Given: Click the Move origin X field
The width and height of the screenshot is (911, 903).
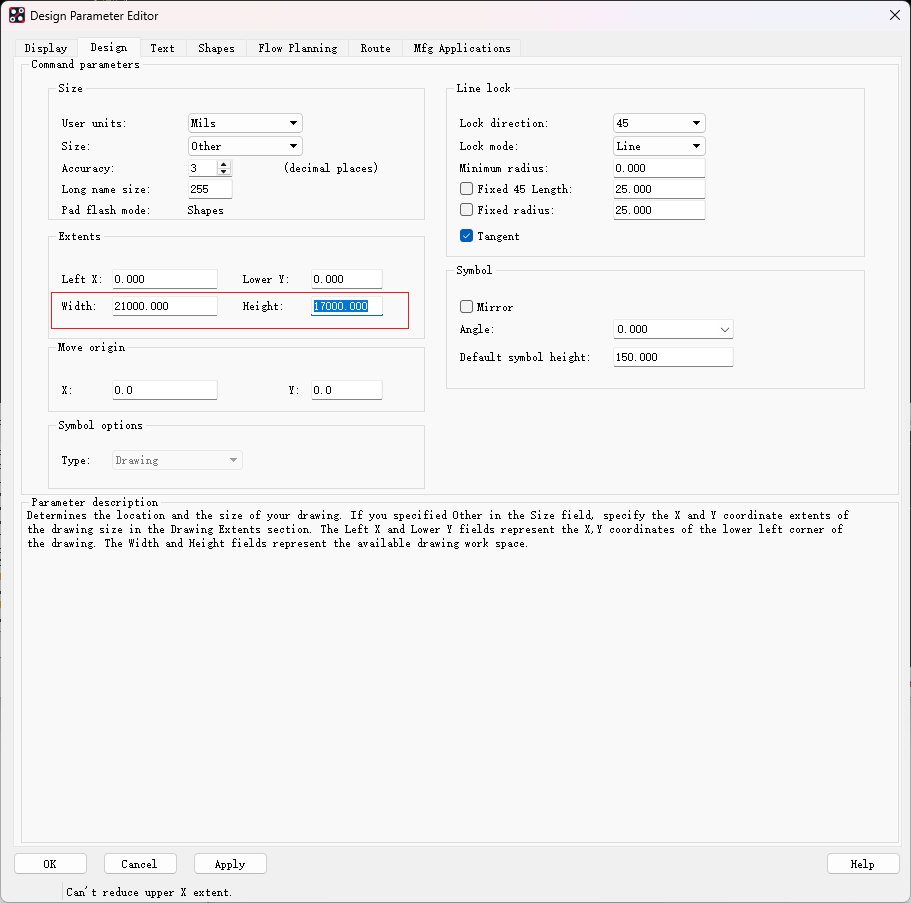Looking at the screenshot, I should click(165, 390).
